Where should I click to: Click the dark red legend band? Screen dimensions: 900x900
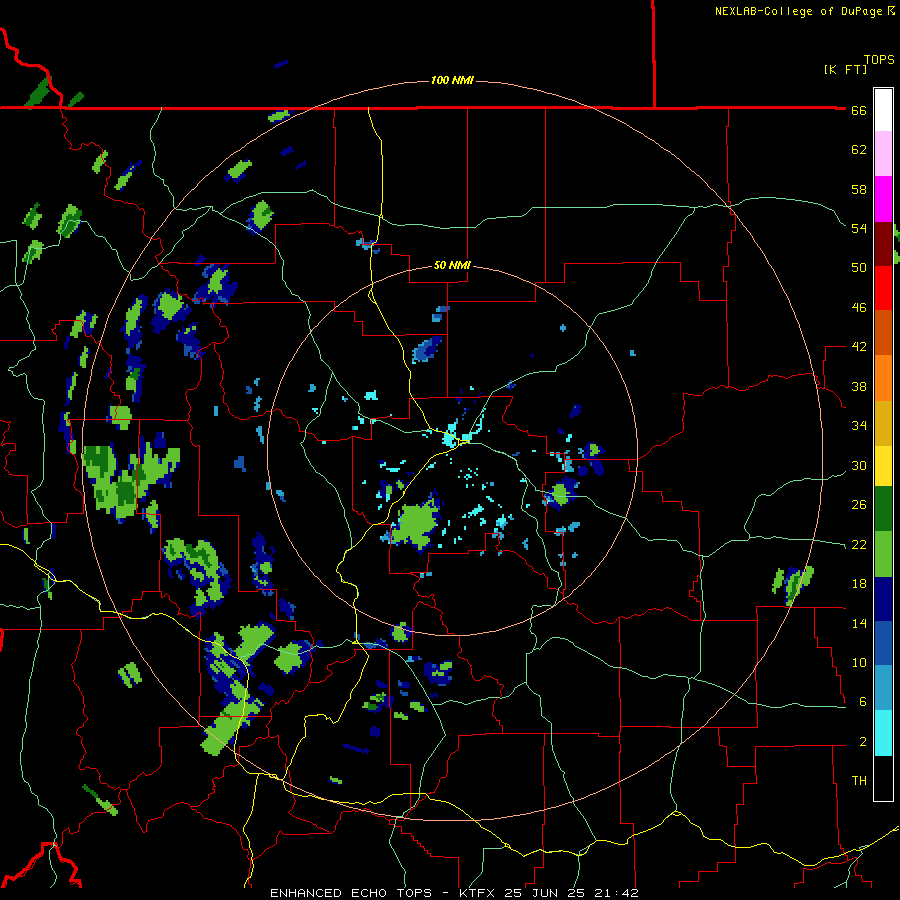(883, 244)
